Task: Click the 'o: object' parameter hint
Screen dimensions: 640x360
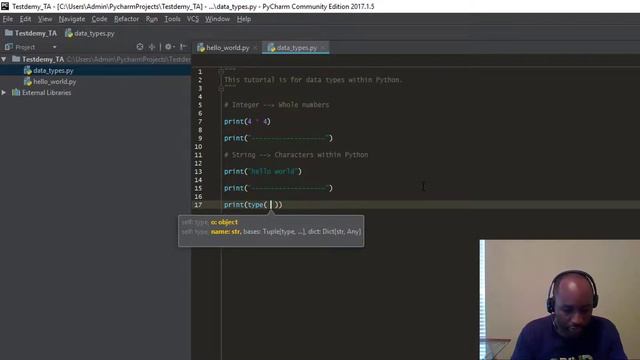Action: pos(224,222)
